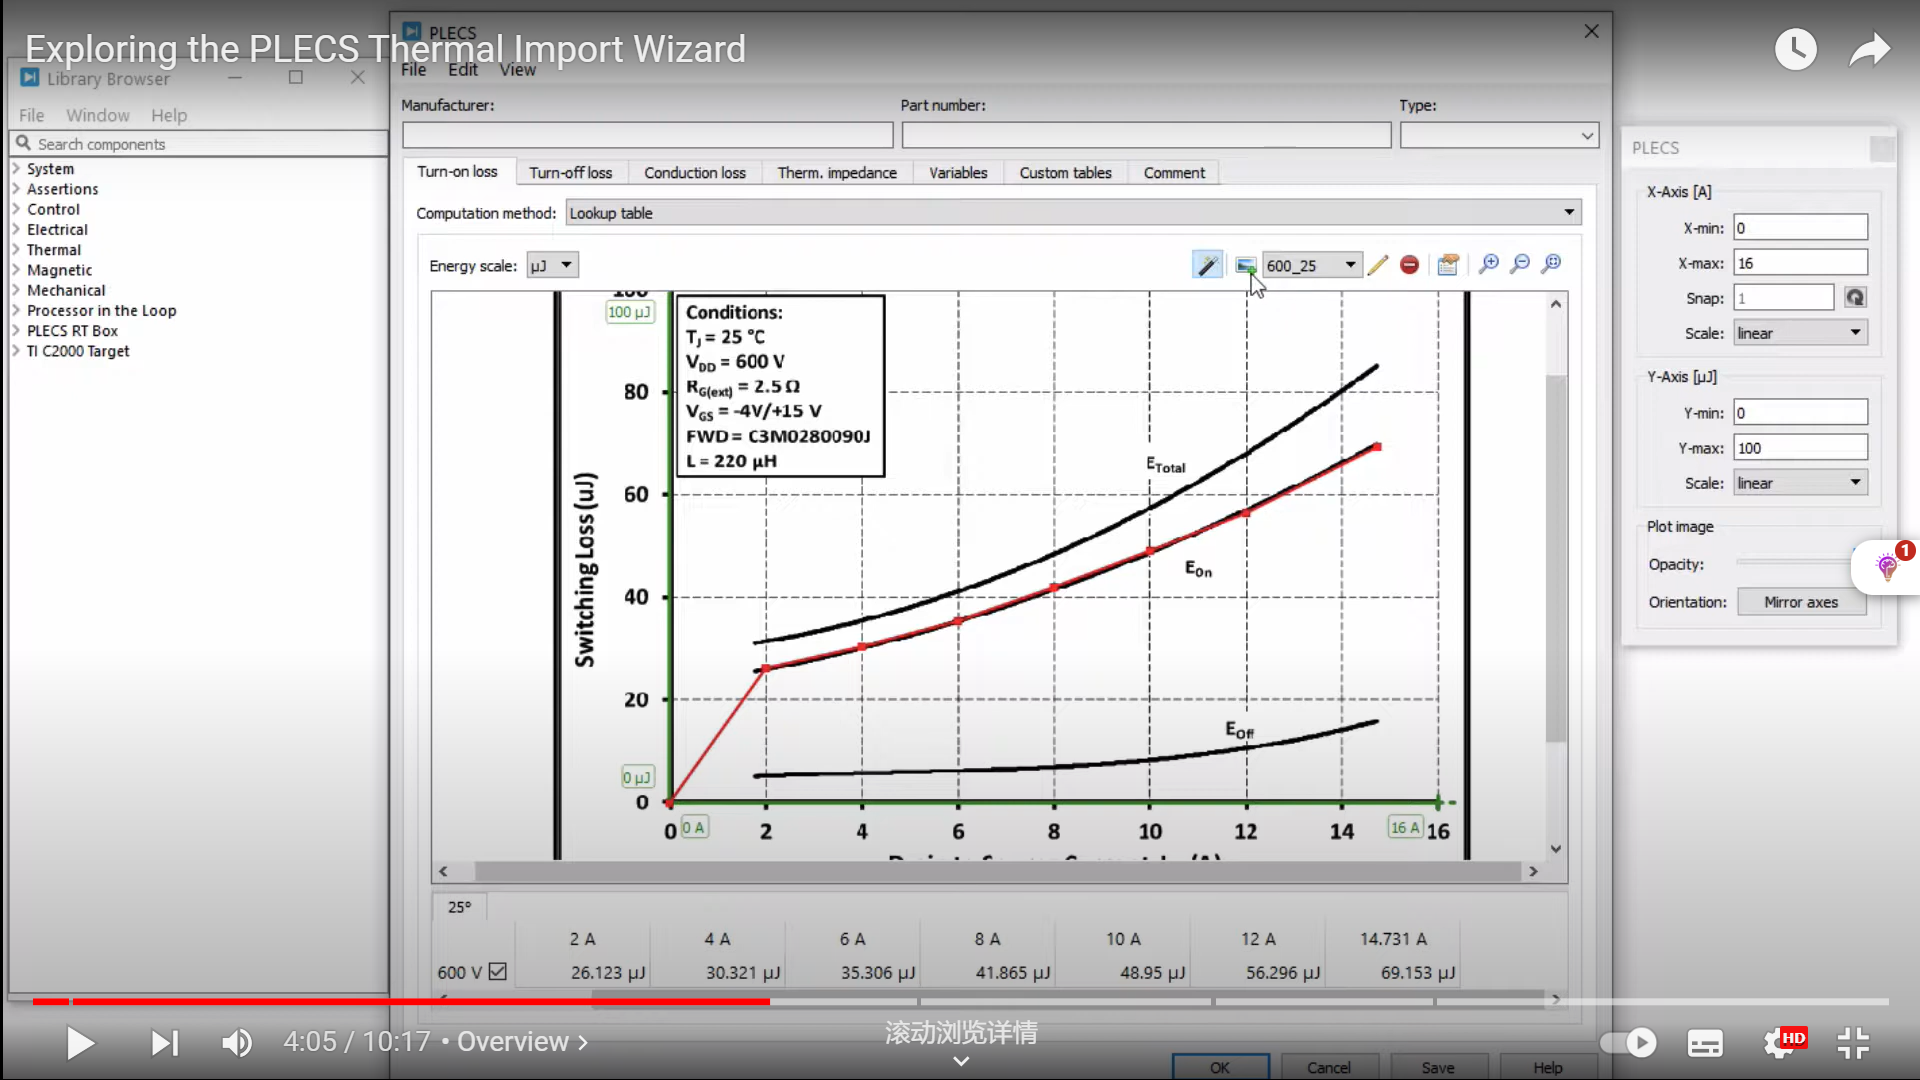Zoom in on the plot
This screenshot has width=1920, height=1080.
tap(1489, 264)
